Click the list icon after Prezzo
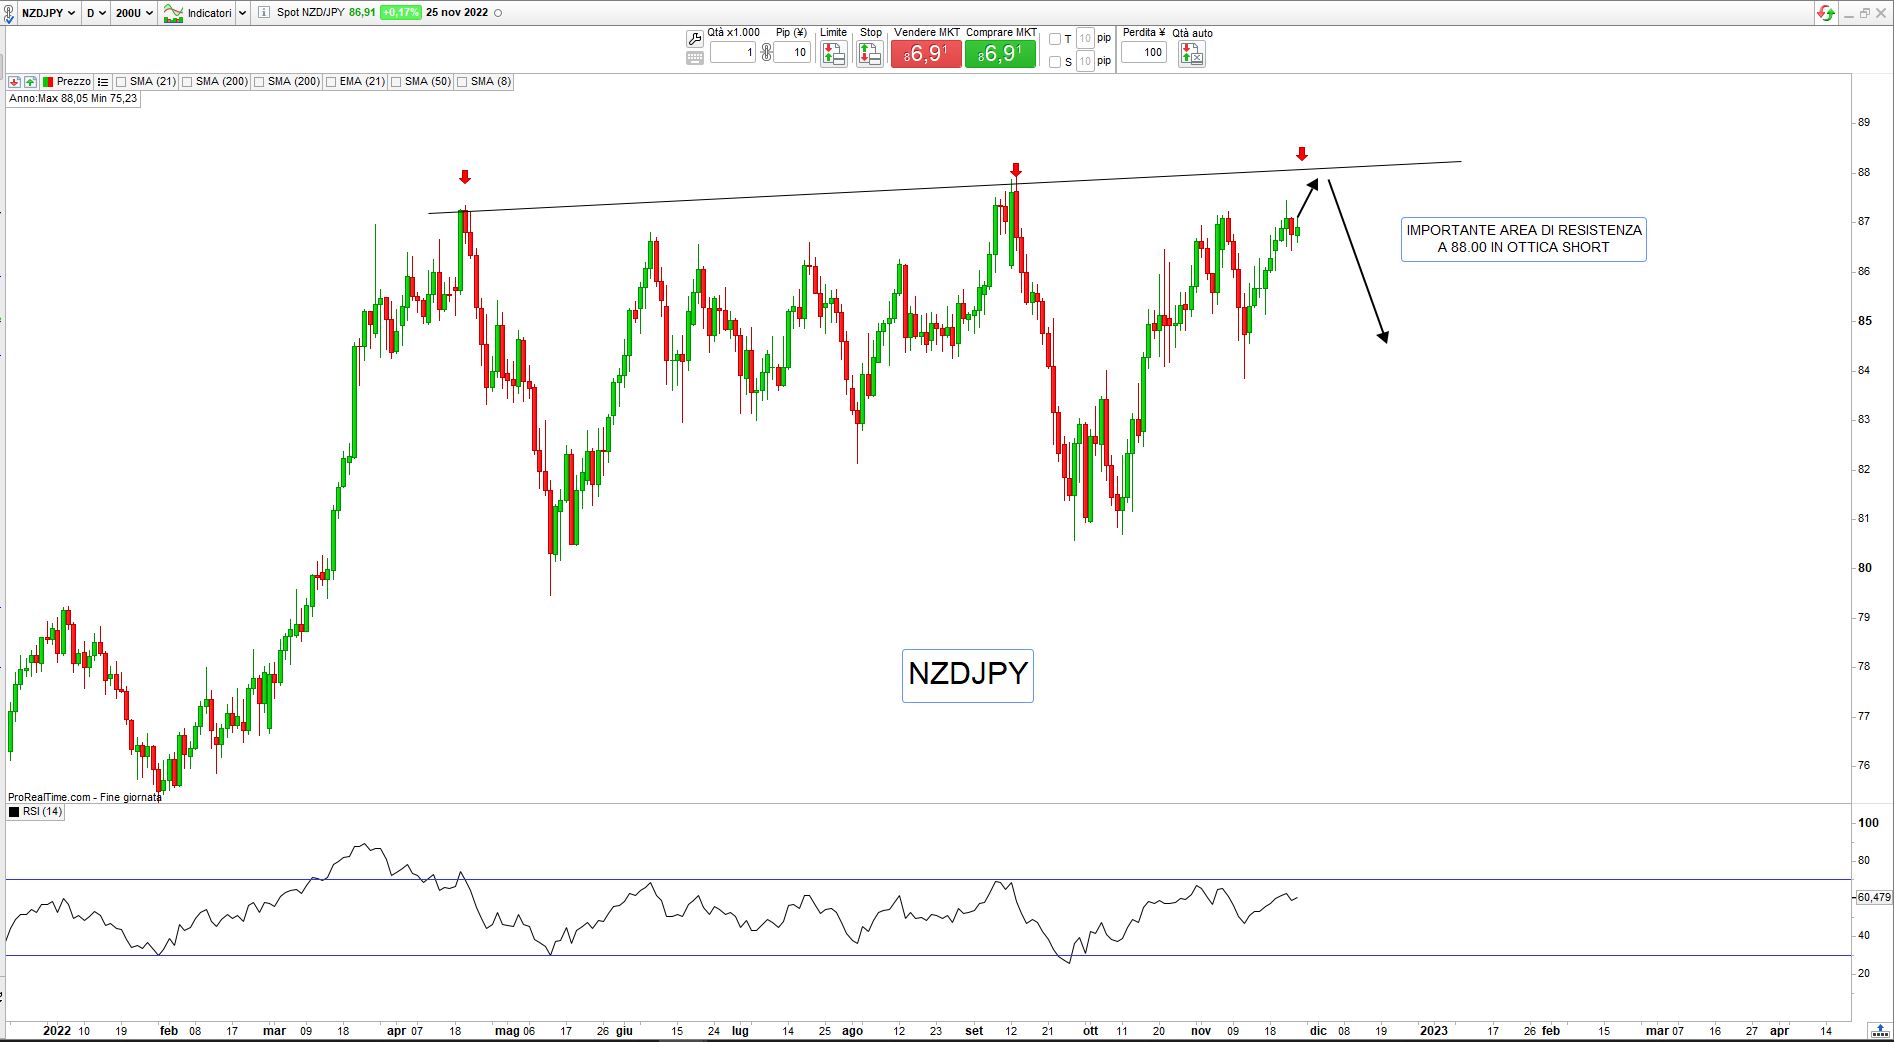 103,82
